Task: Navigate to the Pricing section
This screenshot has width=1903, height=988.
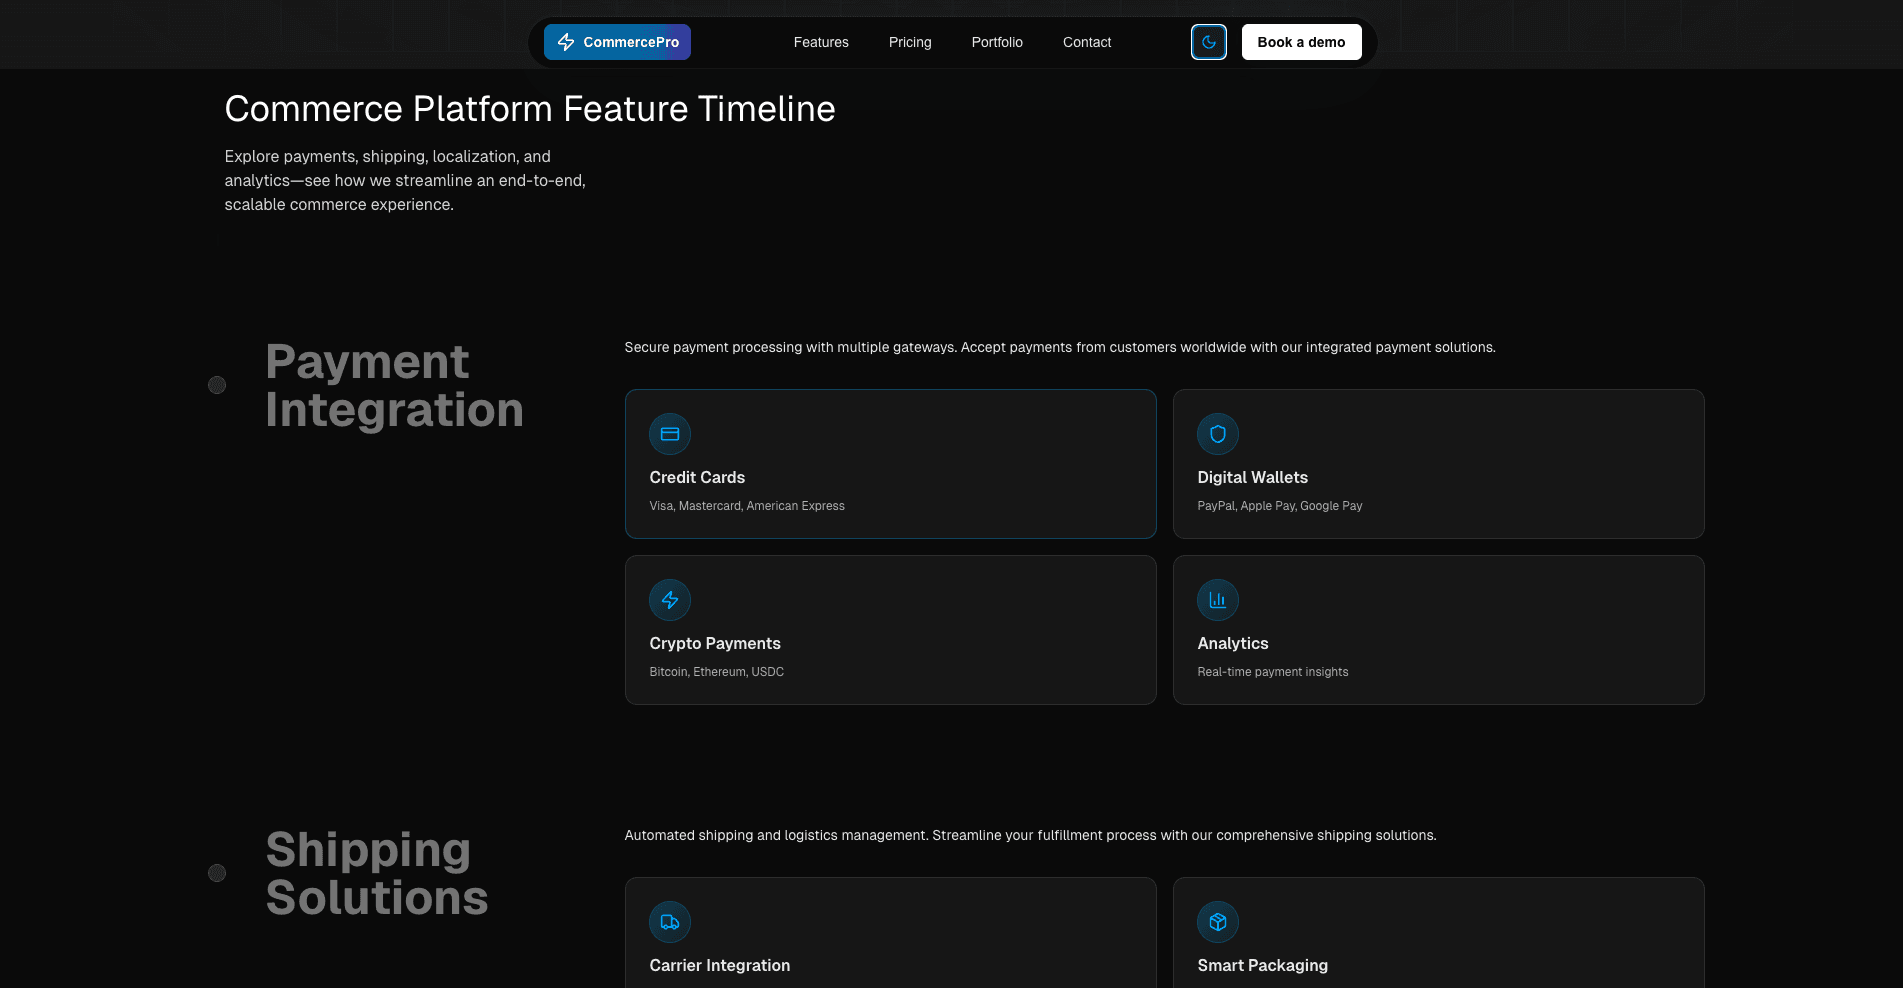Action: click(909, 42)
